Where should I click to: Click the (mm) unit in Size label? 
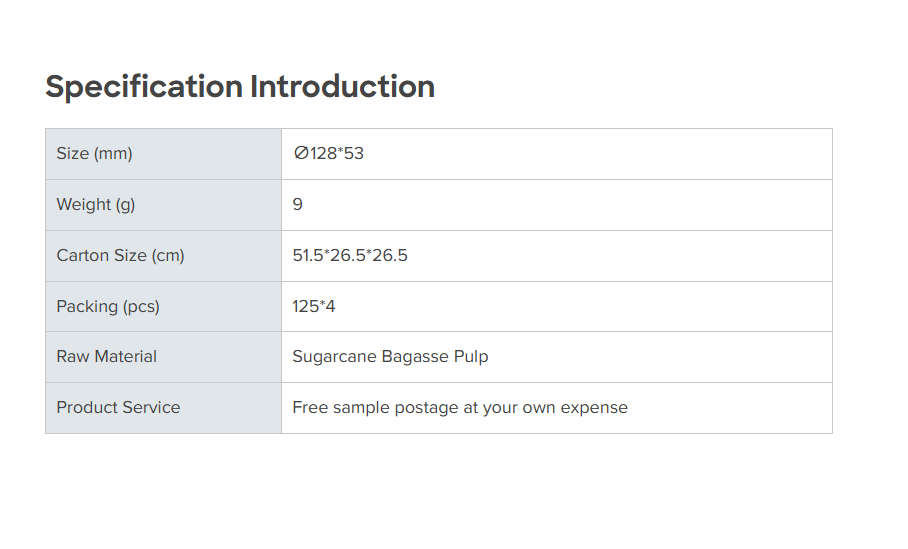coord(113,154)
